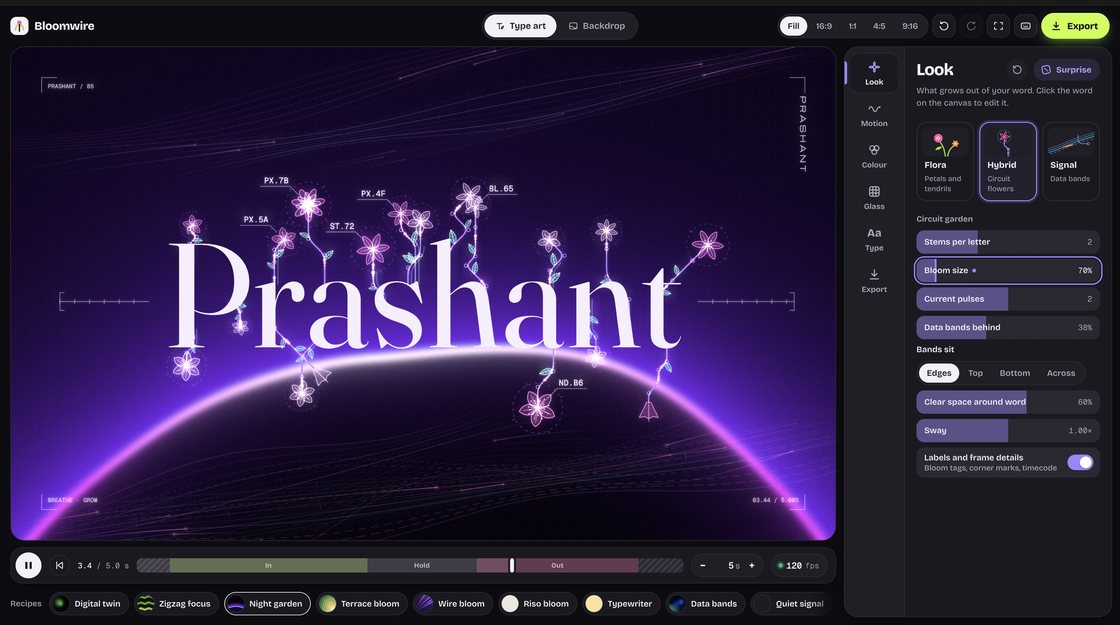Screen dimensions: 1120x625
Task: Adjust the Sway slider
Action: pyautogui.click(x=1007, y=430)
